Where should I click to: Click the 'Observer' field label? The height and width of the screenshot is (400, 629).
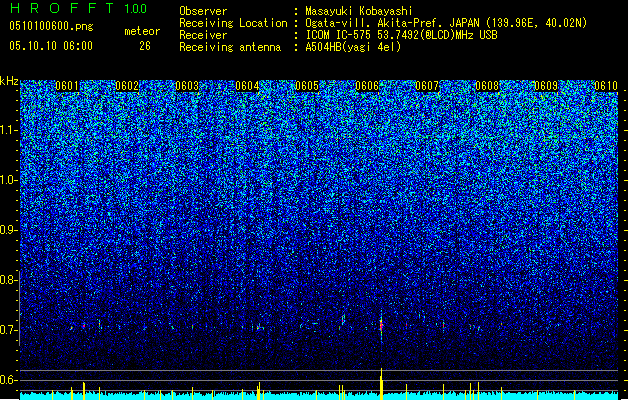point(203,11)
